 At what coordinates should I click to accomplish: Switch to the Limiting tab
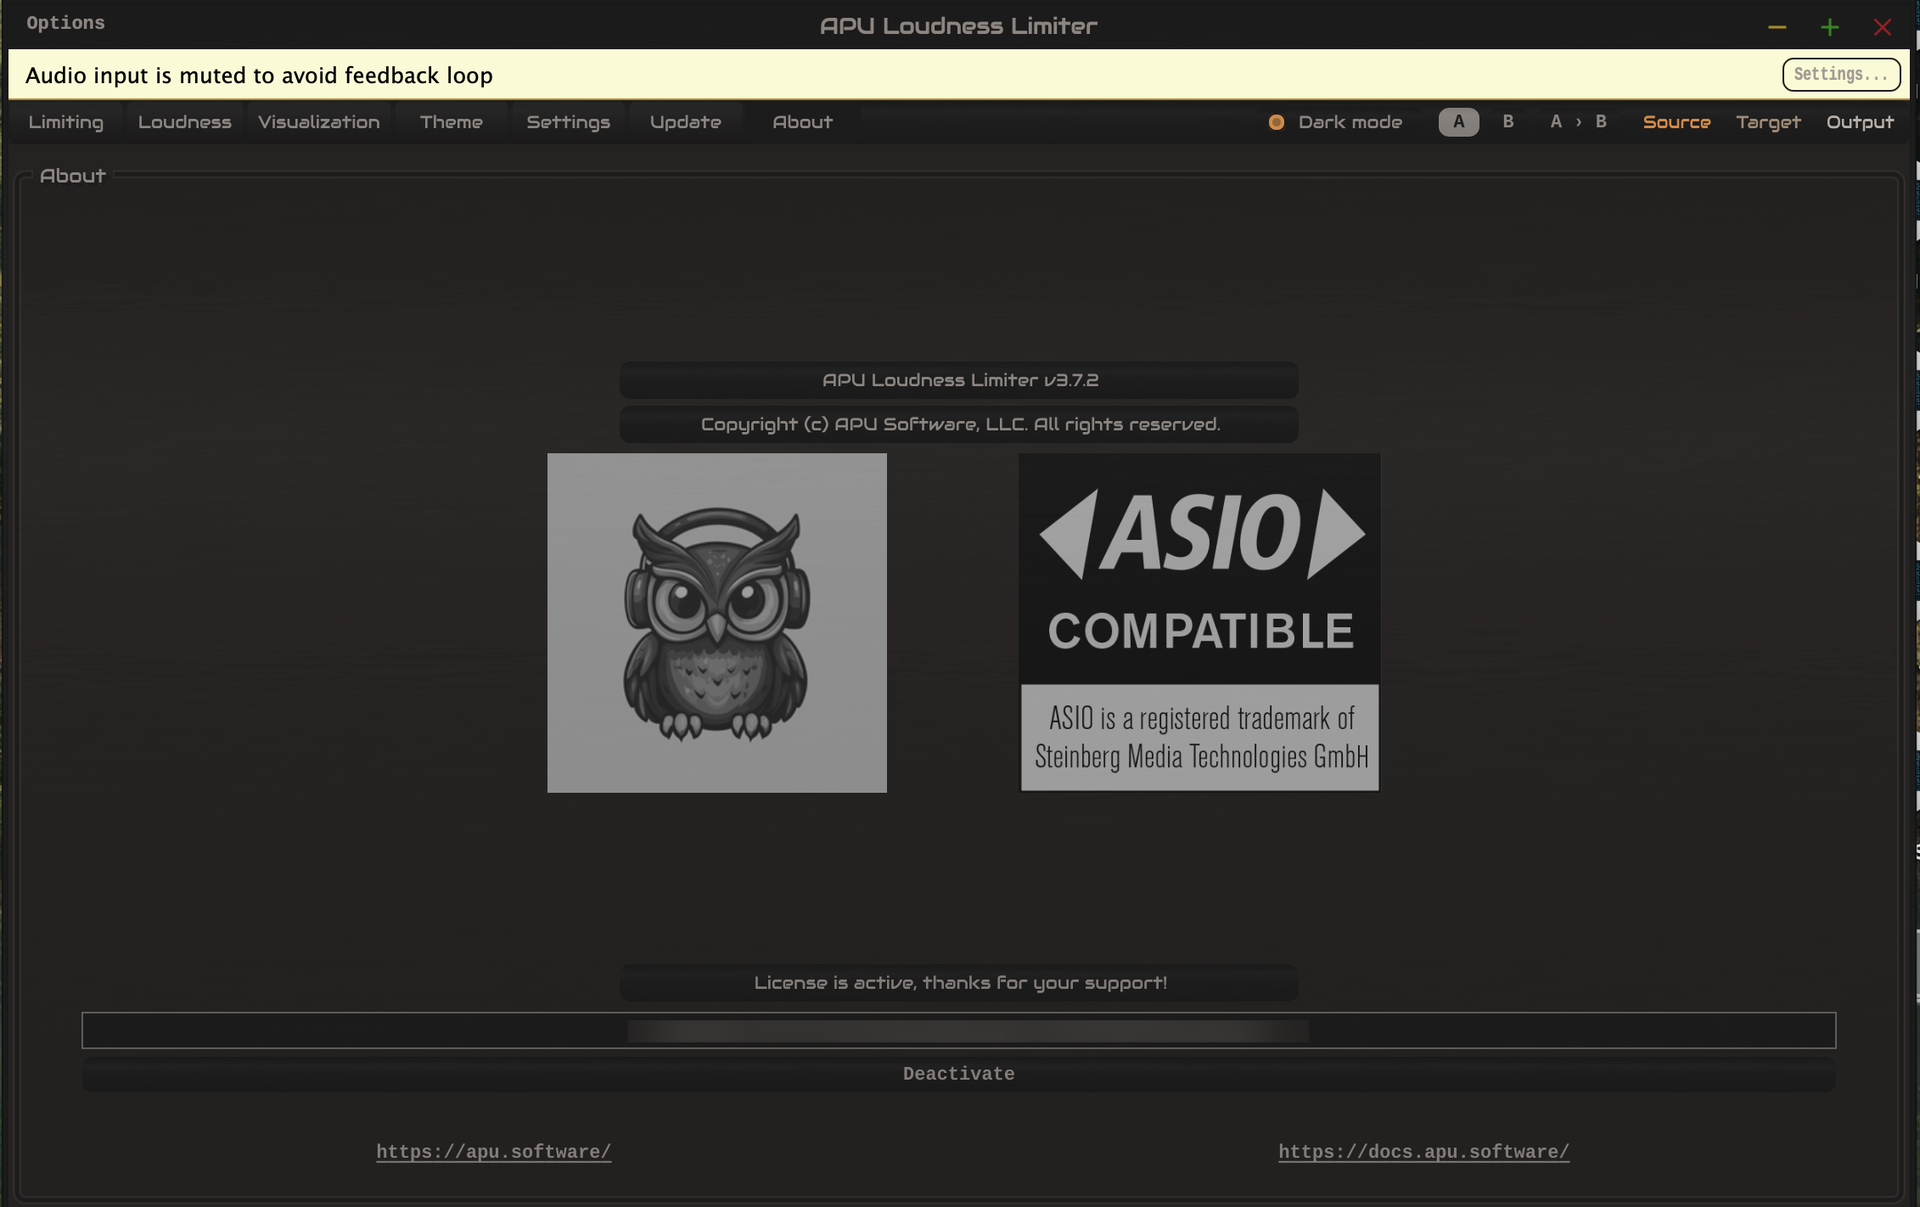click(66, 122)
